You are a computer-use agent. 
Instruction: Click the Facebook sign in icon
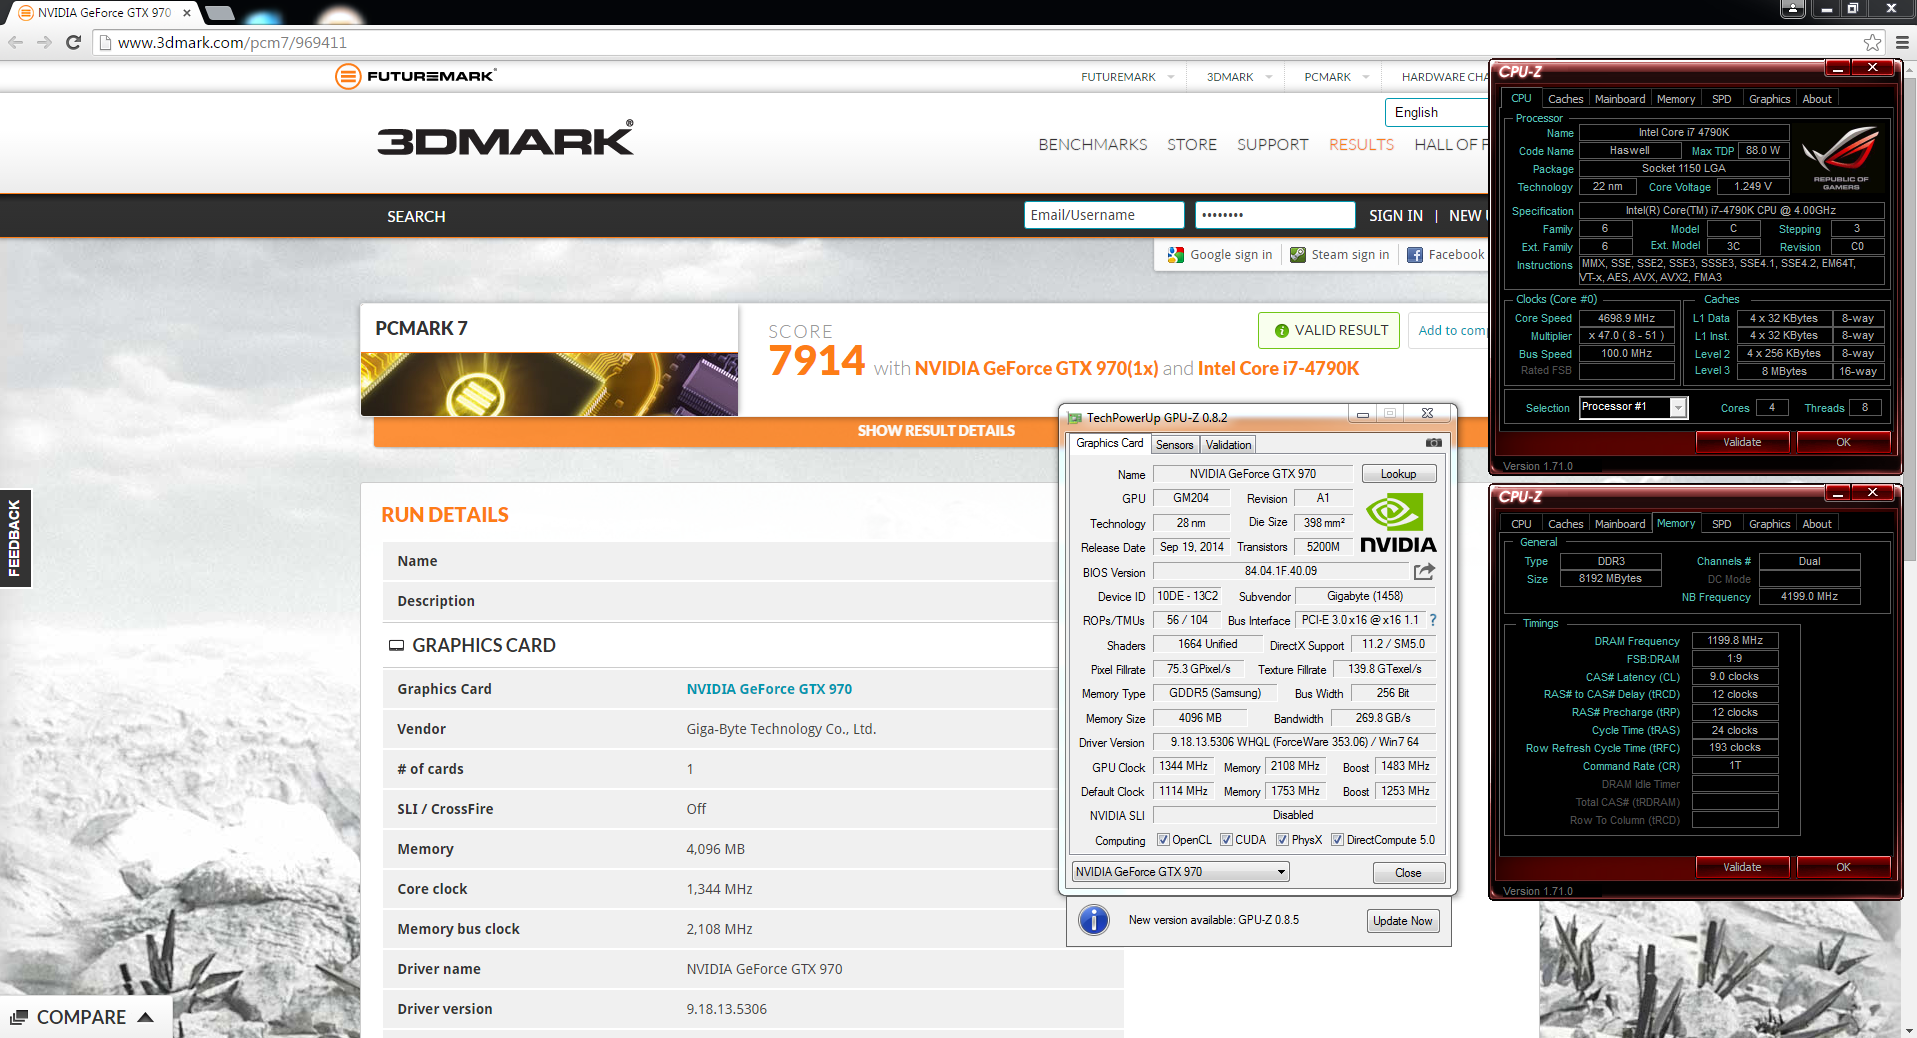[x=1415, y=255]
